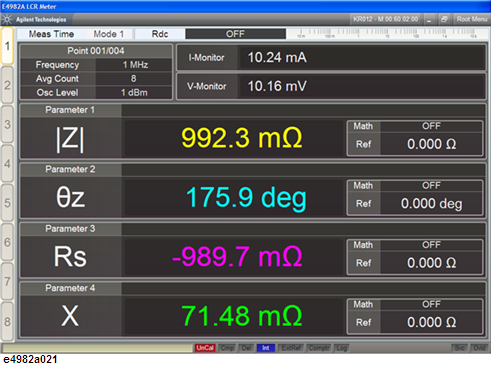Viewport: 491px width, 366px height.
Task: Select the |Z| parameter 1 selector
Action: click(70, 139)
